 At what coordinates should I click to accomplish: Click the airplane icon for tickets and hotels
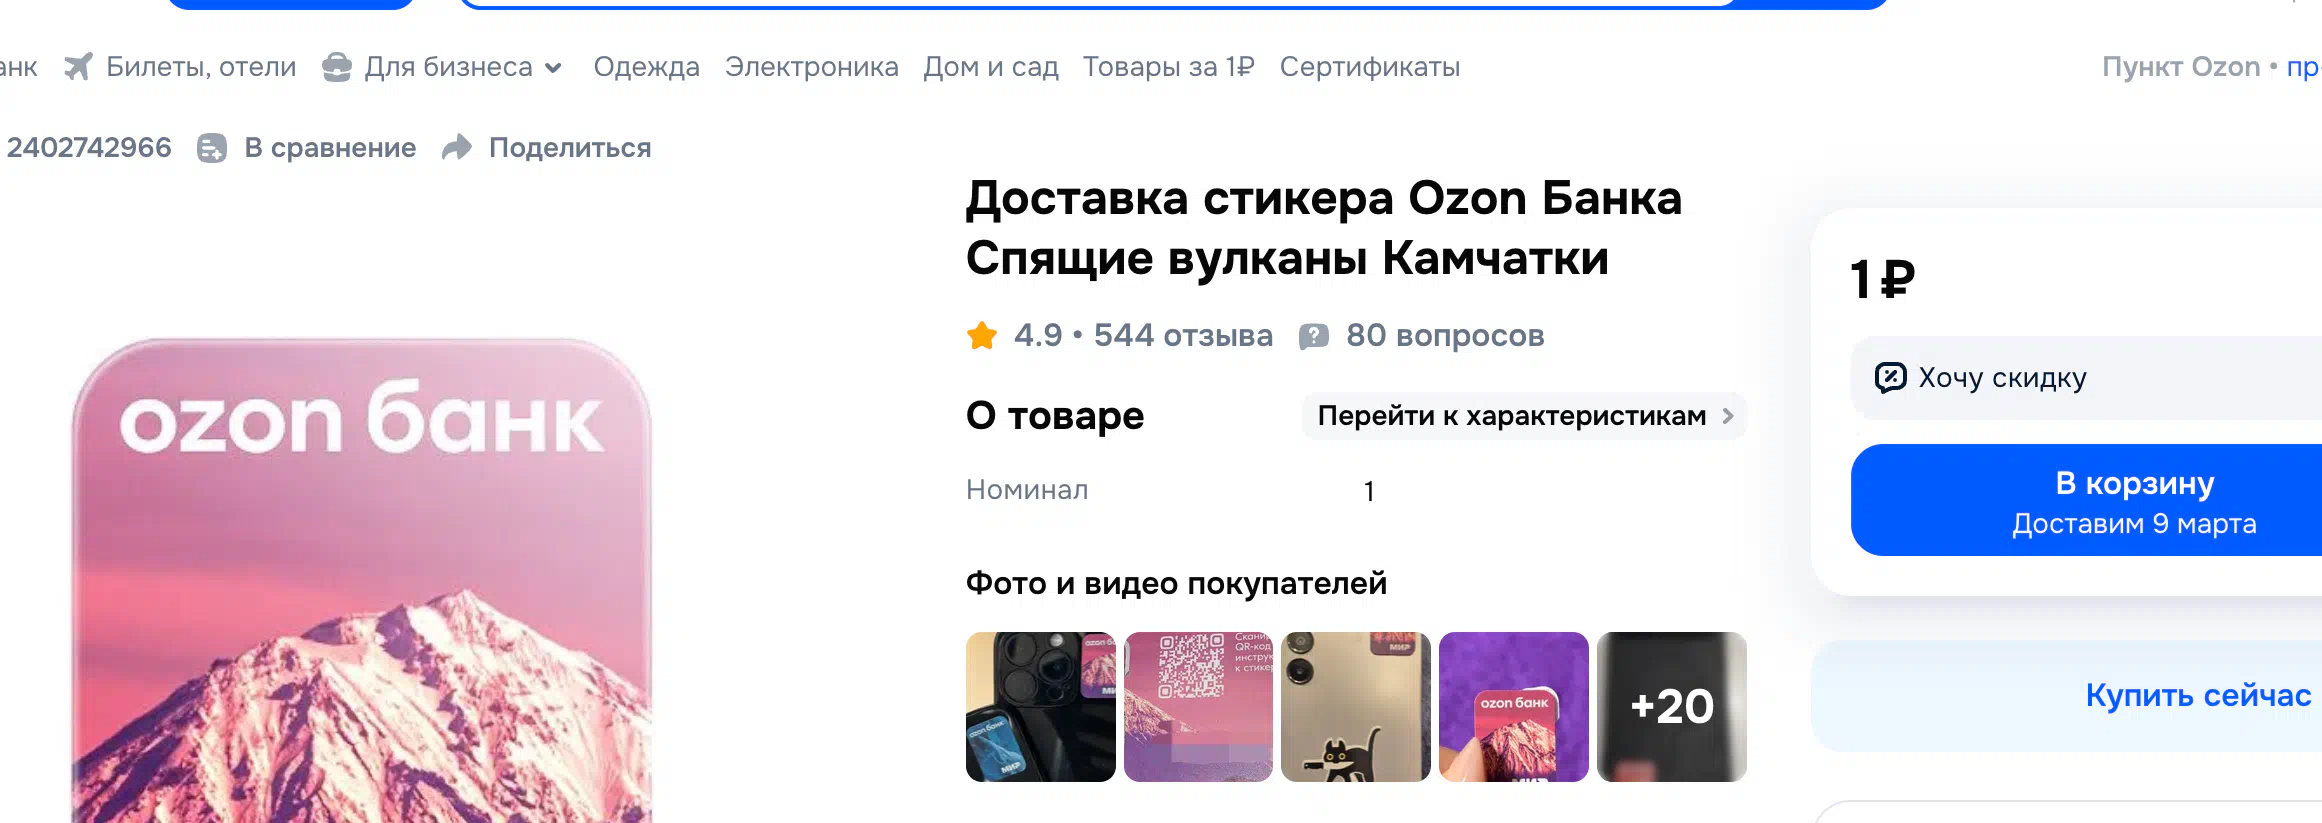[x=78, y=67]
